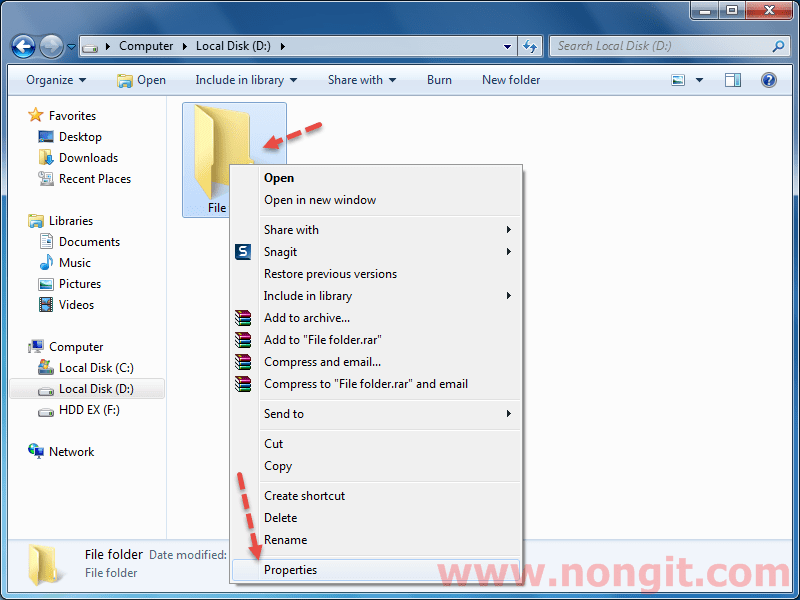Expand the arrow after Local Disk (D:) breadcrumb
800x600 pixels.
pyautogui.click(x=283, y=46)
